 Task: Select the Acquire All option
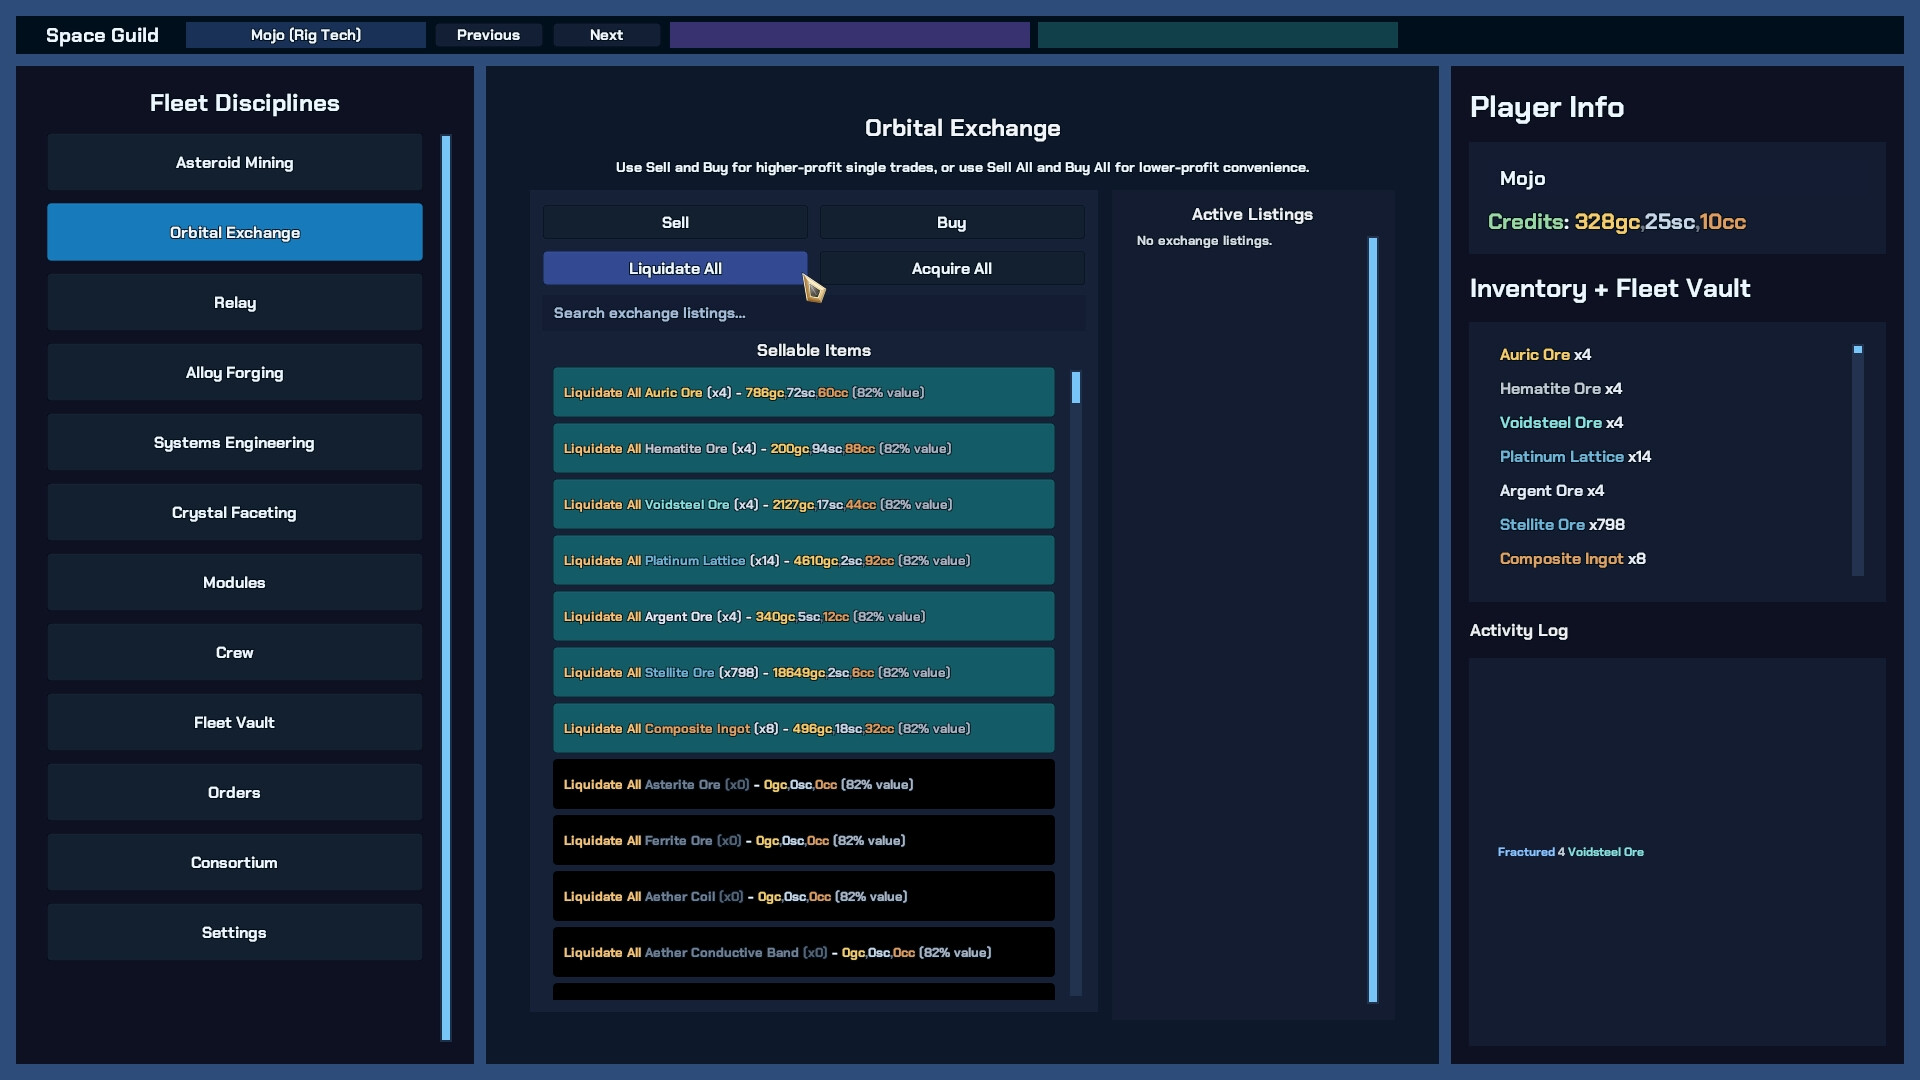pos(951,268)
